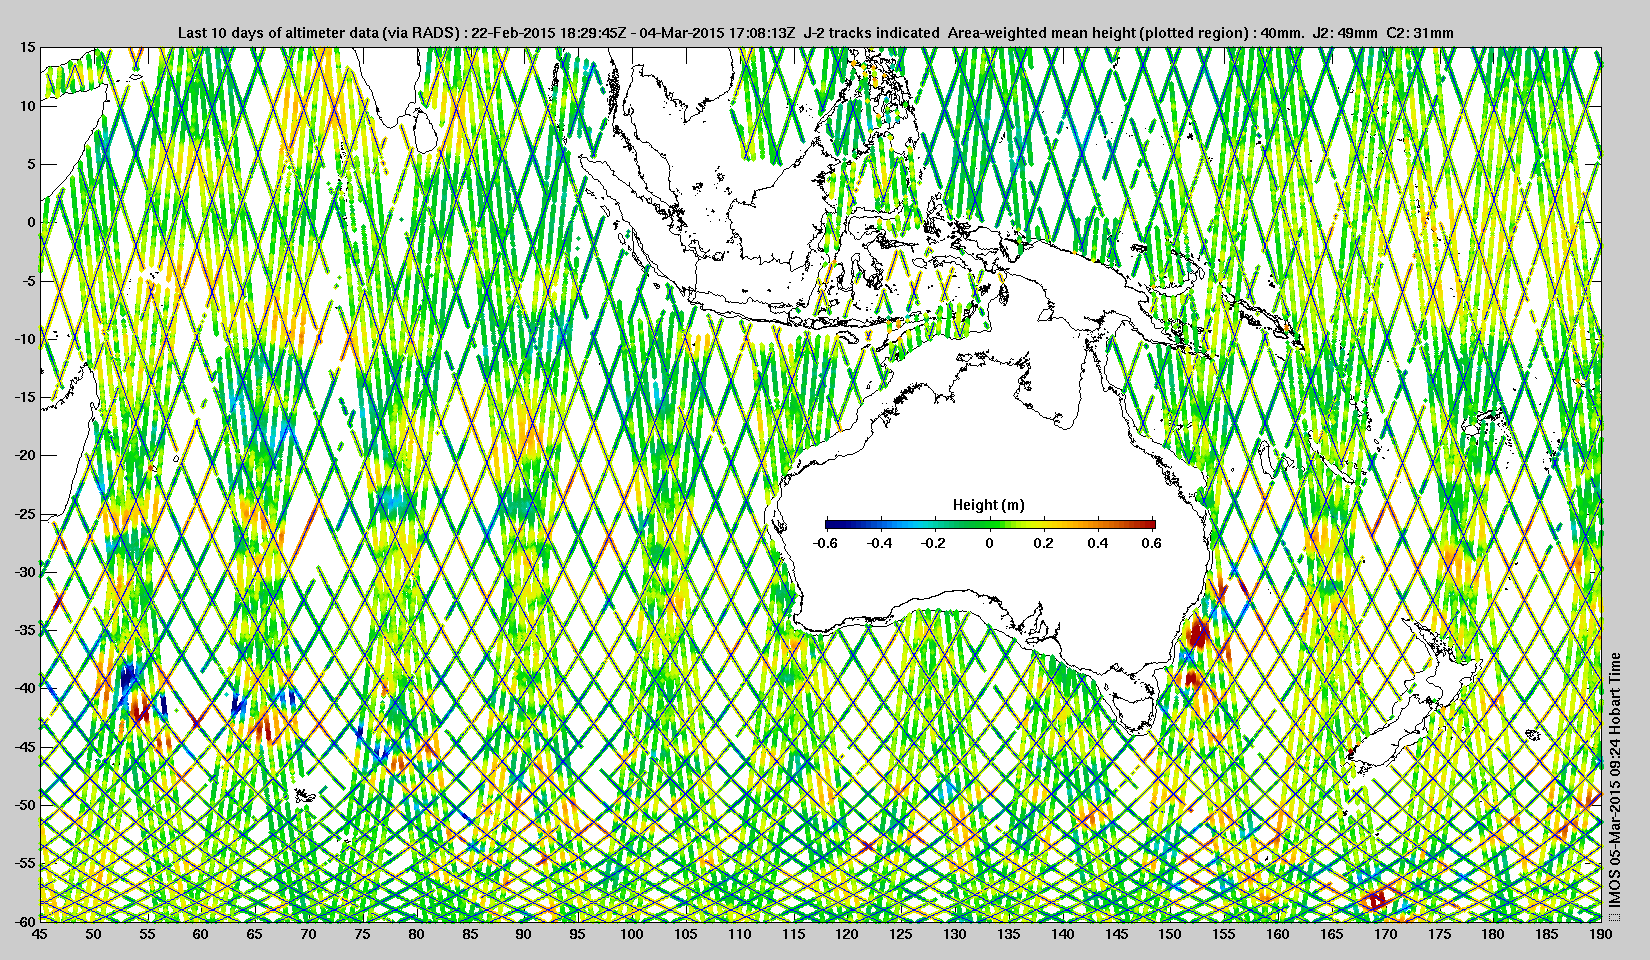This screenshot has width=1650, height=960.
Task: Click latitude axis tick label '-25'
Action: point(25,514)
